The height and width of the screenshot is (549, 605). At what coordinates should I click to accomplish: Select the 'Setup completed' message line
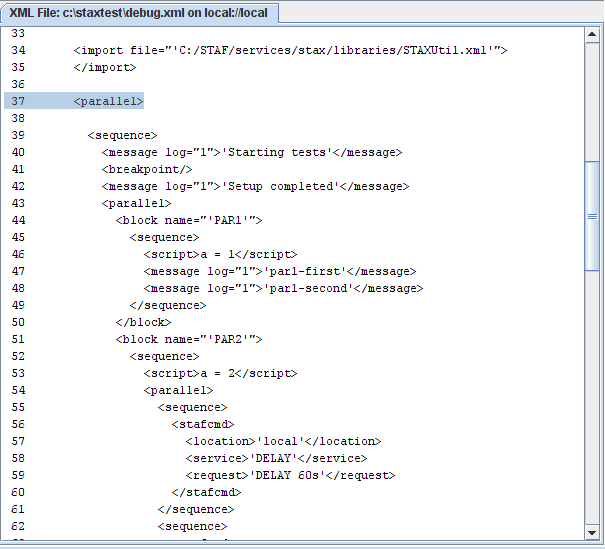pos(255,186)
